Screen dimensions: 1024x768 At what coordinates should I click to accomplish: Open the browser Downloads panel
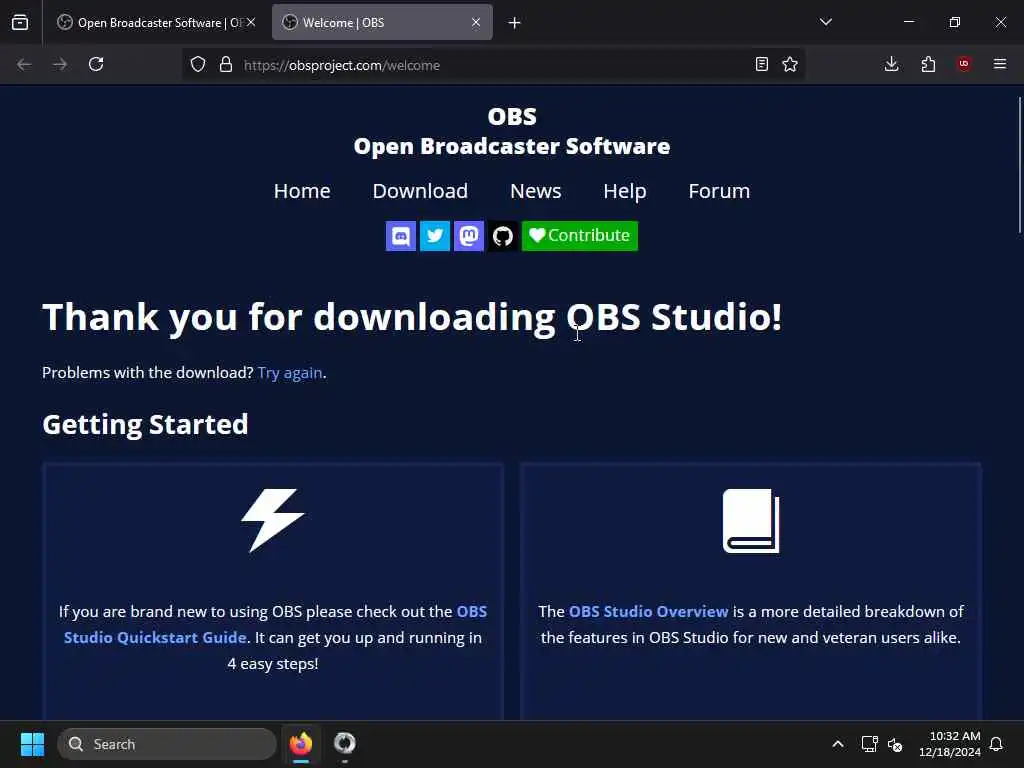point(891,64)
